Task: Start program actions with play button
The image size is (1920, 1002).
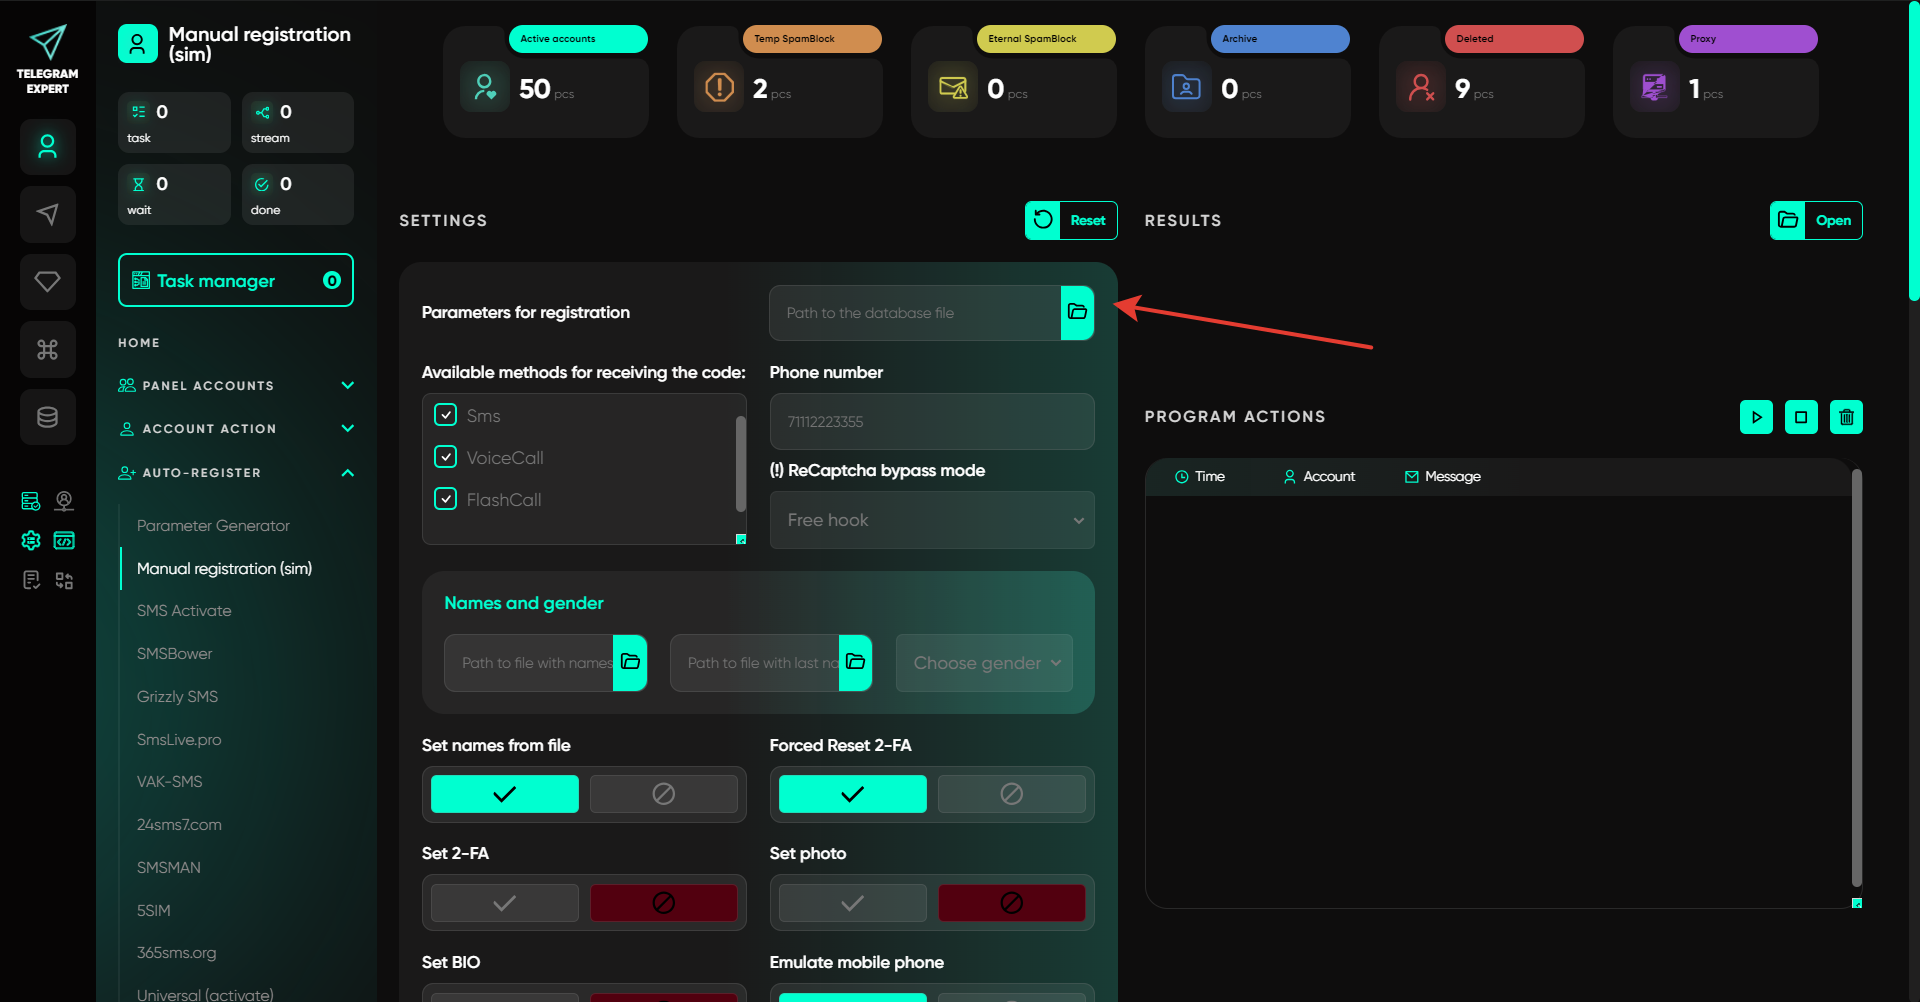Action: coord(1756,417)
